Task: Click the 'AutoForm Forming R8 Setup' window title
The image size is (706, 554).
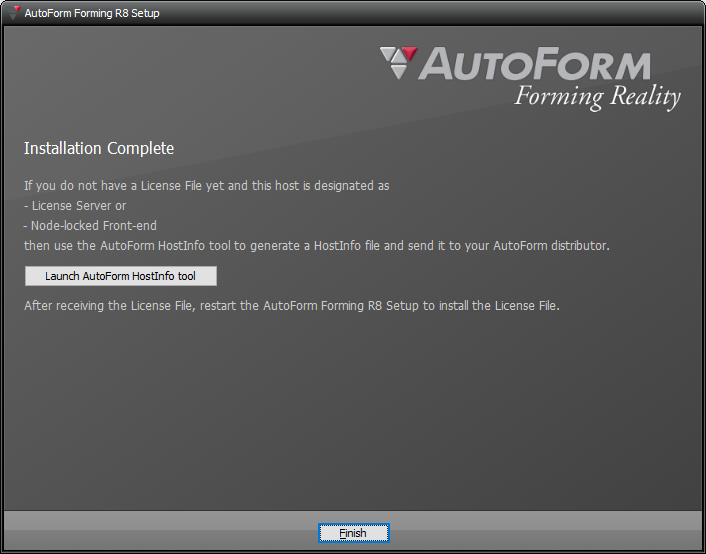Action: pyautogui.click(x=92, y=13)
